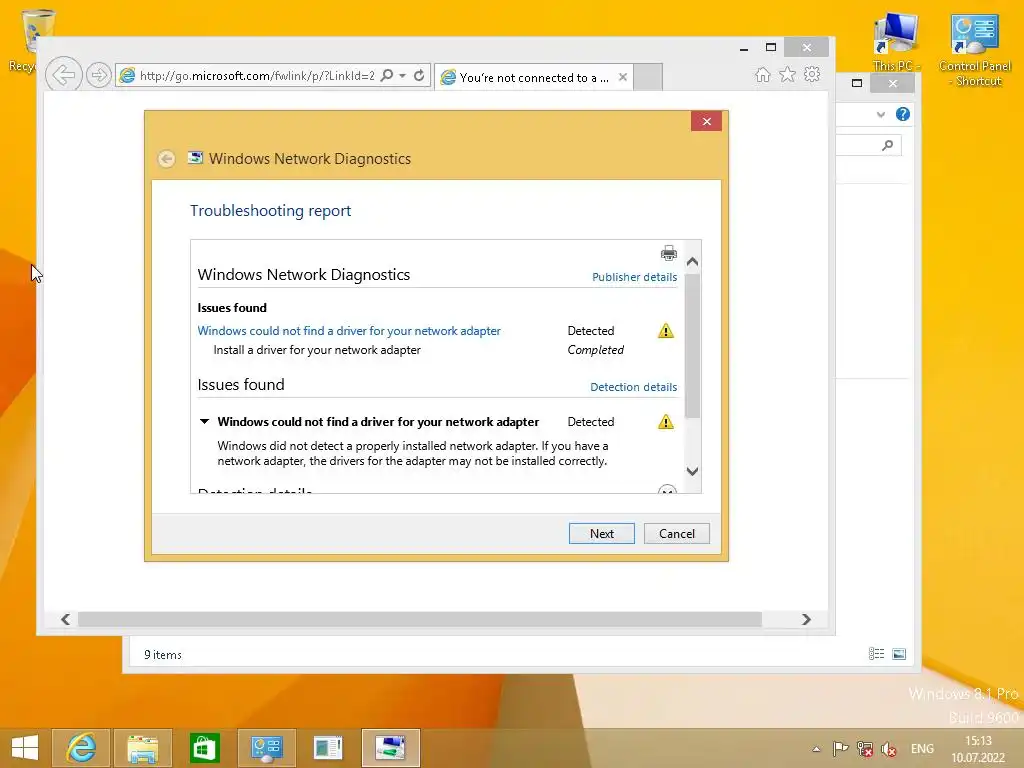This screenshot has height=768, width=1024.
Task: Click report scrollbar up arrow
Action: (692, 261)
